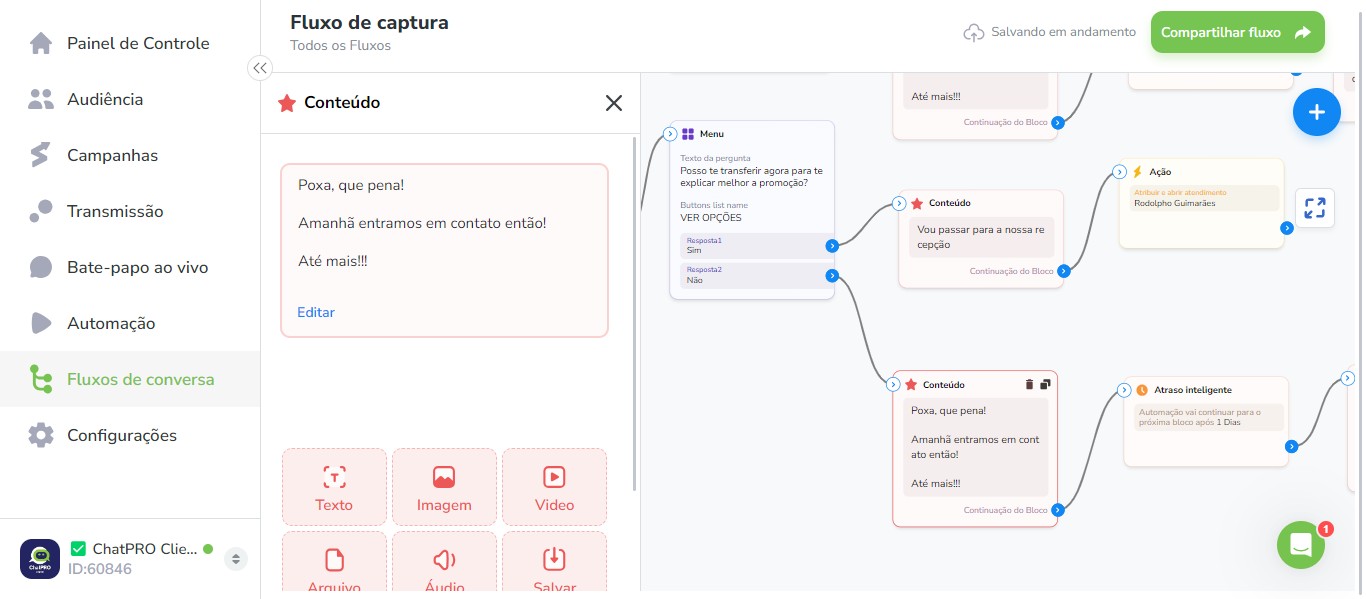Click the ChatPRO account logo
Screen dimensions: 1366x599
tap(40, 558)
